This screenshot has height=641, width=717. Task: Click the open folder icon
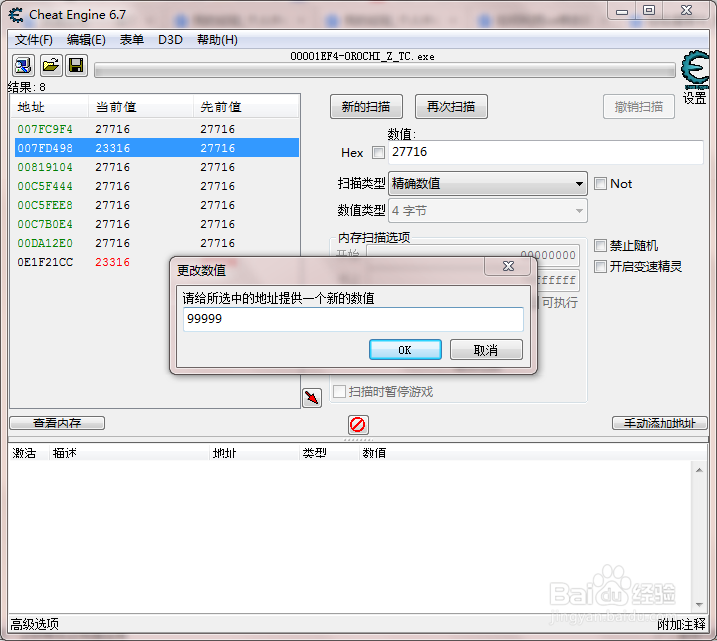[x=51, y=66]
